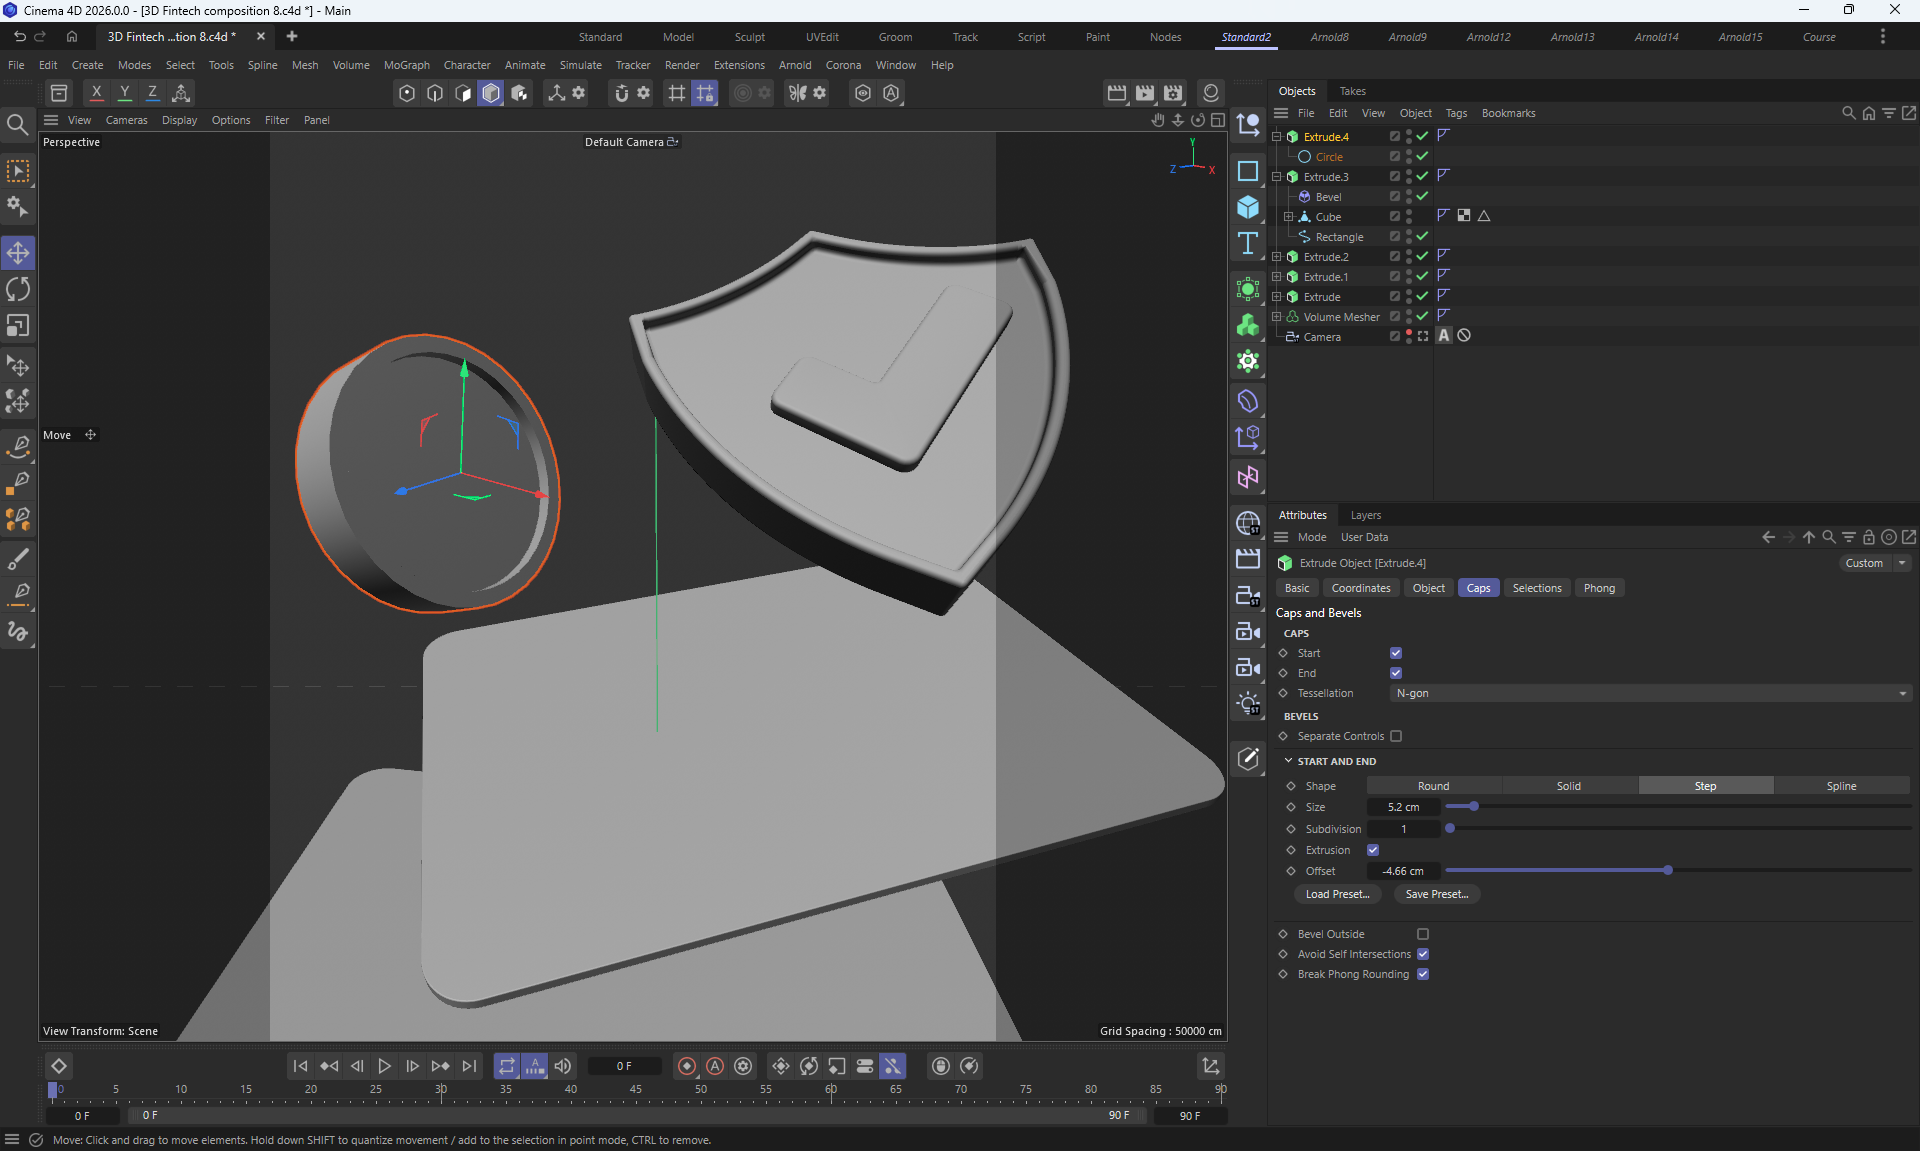Click the Cube primitive icon
The width and height of the screenshot is (1920, 1151).
tap(1247, 207)
